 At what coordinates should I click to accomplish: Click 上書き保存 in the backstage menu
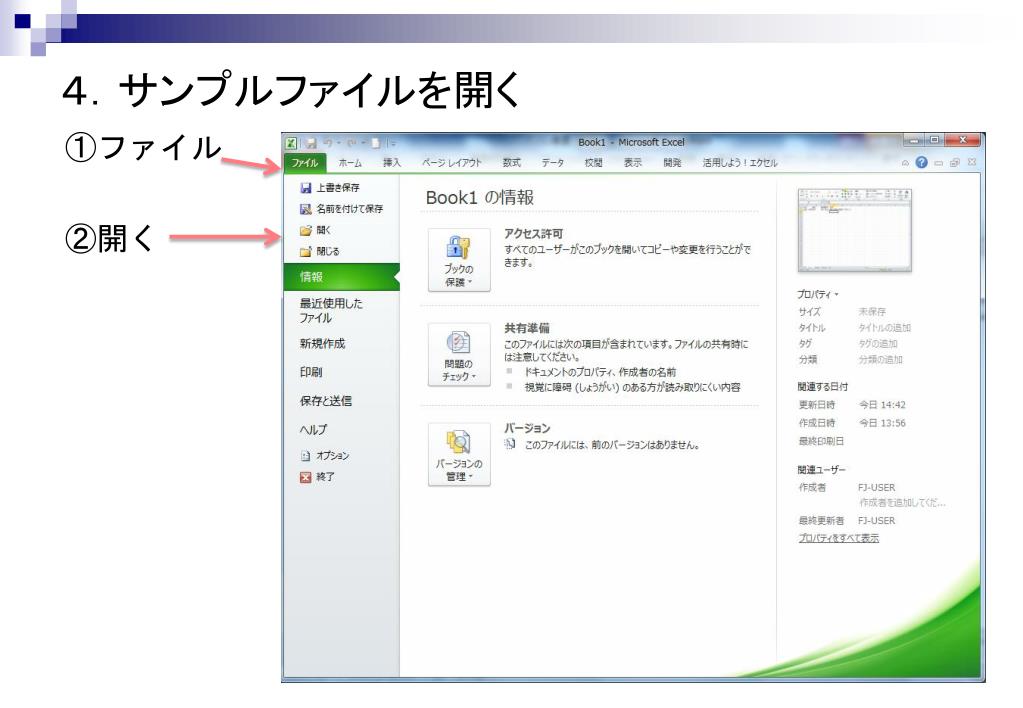(x=329, y=188)
